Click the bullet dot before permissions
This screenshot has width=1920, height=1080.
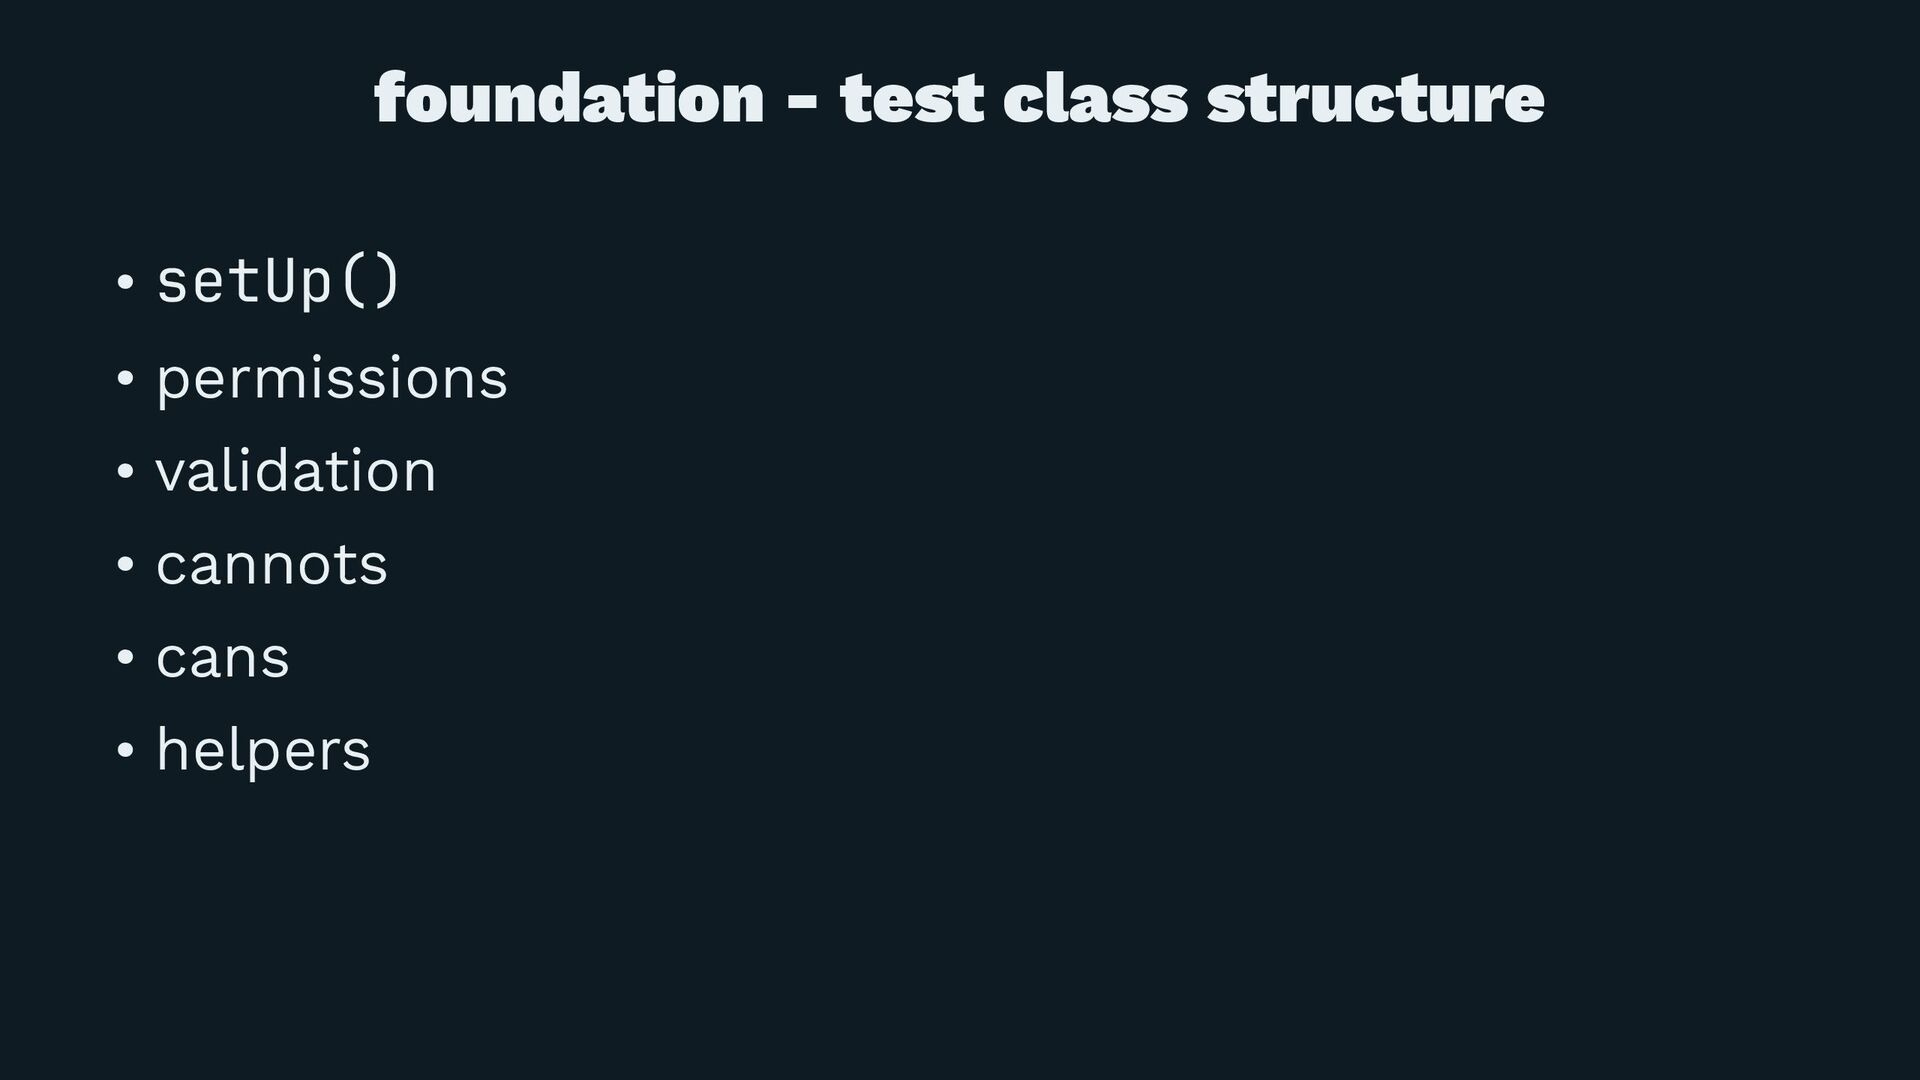click(x=125, y=379)
